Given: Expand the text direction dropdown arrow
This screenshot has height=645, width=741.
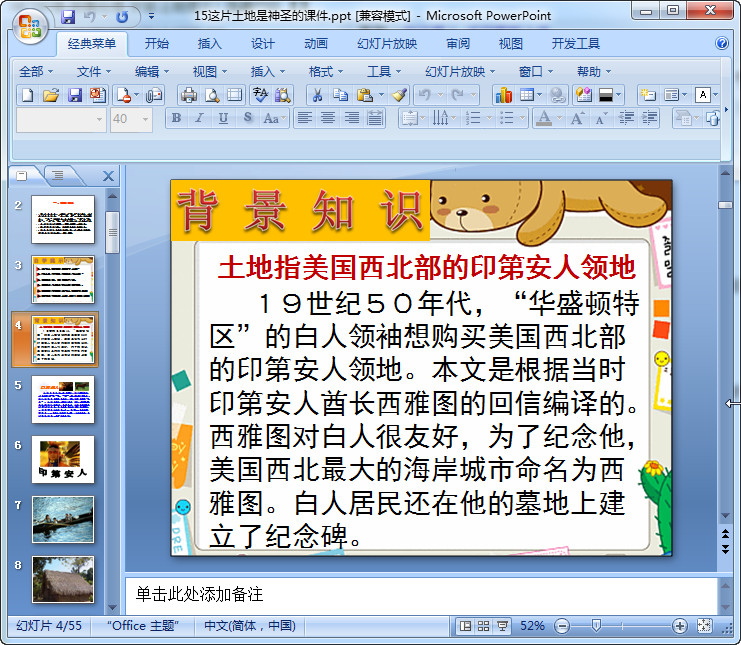Looking at the screenshot, I should pyautogui.click(x=454, y=119).
